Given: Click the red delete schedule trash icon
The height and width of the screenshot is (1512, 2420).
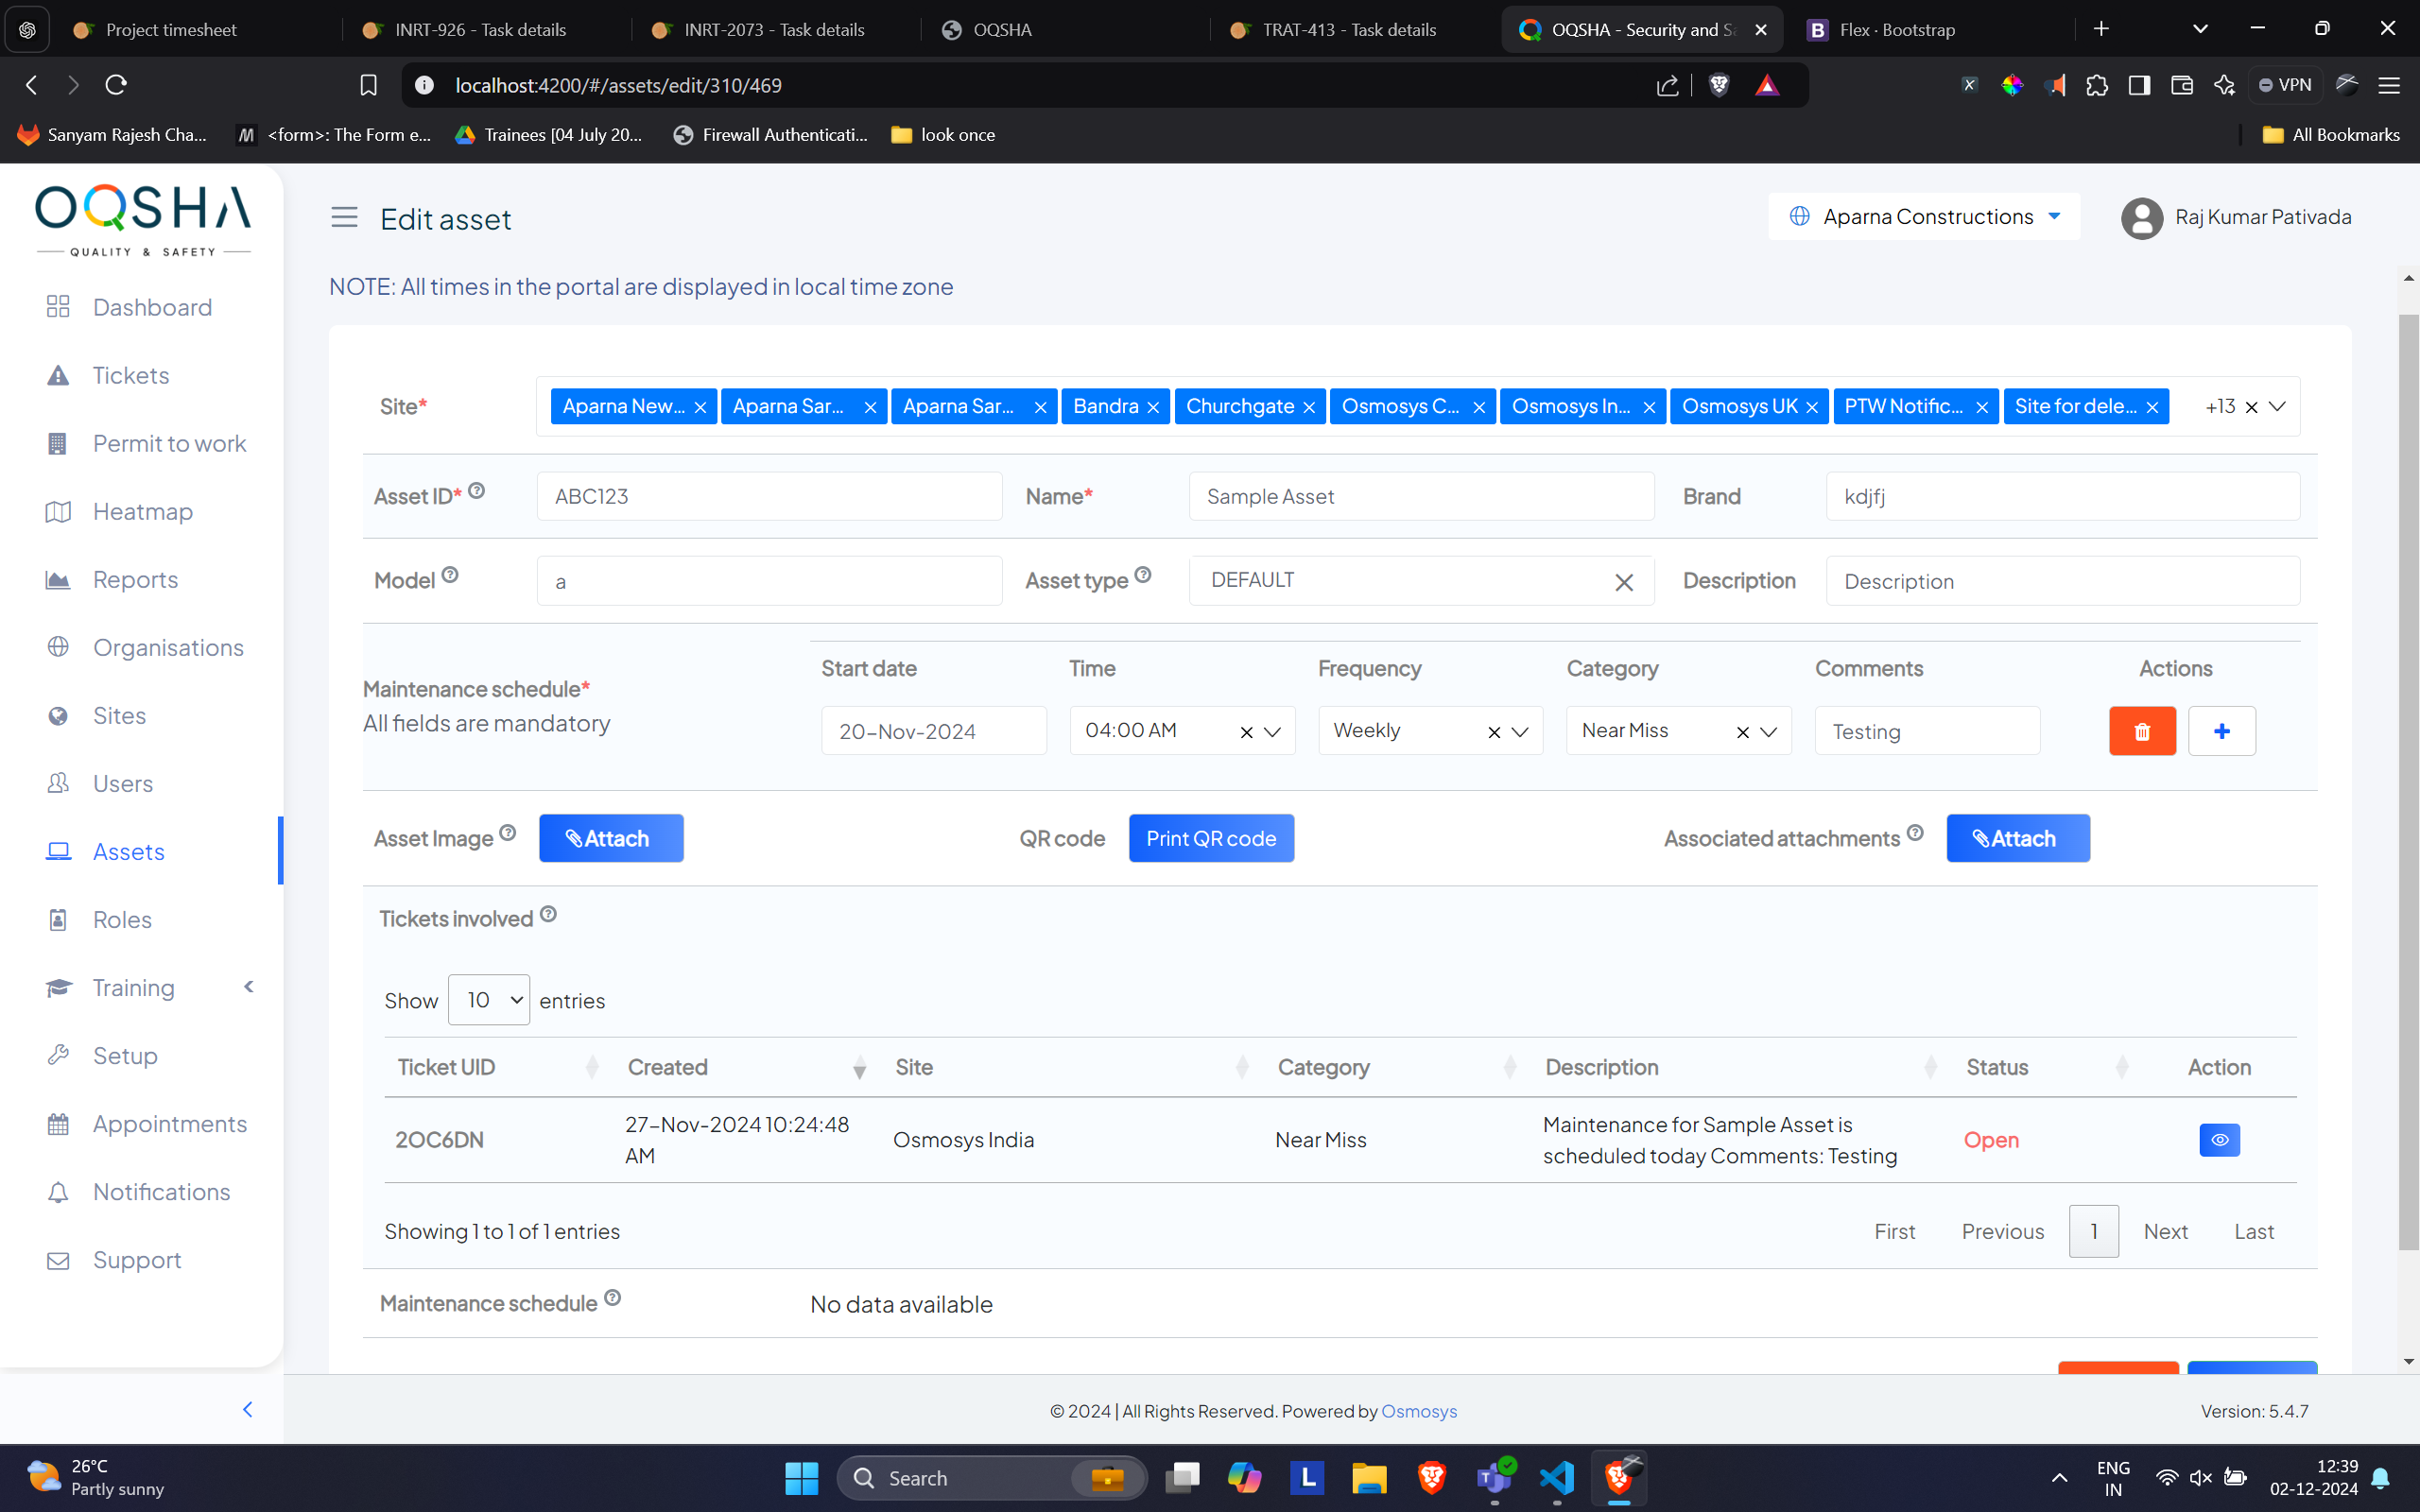Looking at the screenshot, I should (x=2142, y=731).
